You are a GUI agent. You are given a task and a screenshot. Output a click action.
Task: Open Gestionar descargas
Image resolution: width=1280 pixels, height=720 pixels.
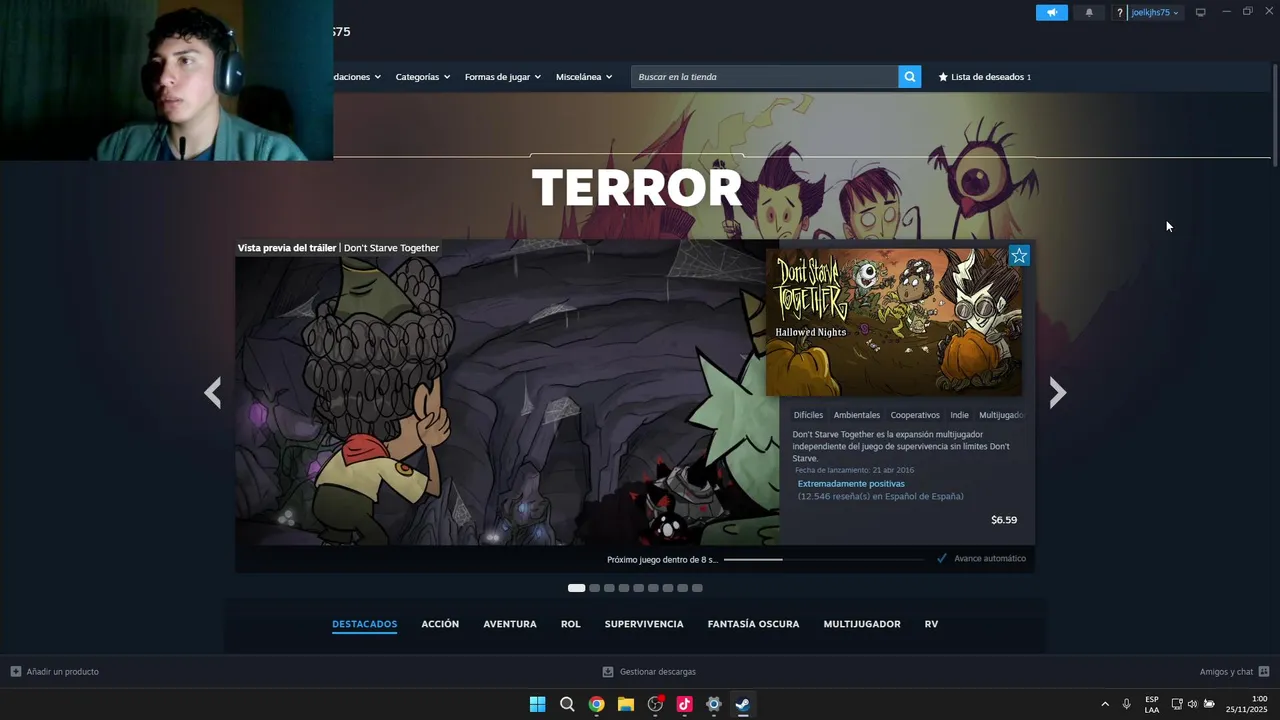[649, 672]
